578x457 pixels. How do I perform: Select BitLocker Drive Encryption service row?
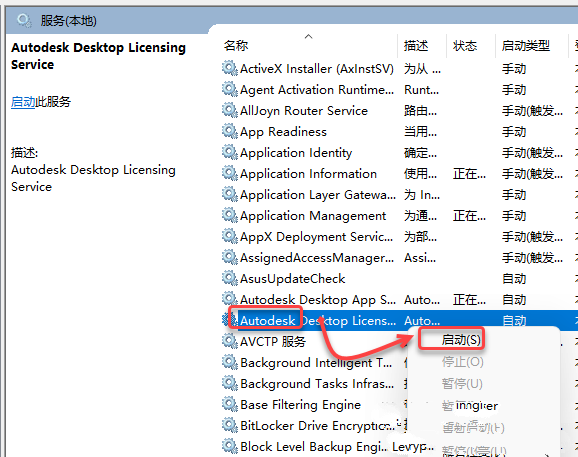pos(314,426)
